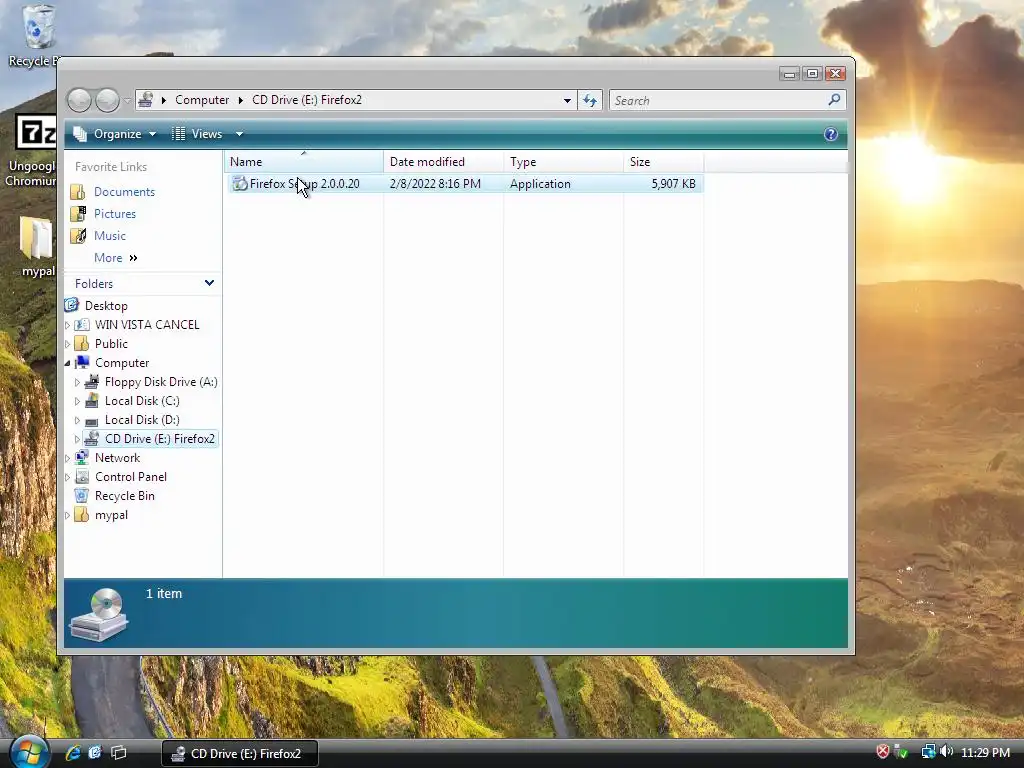Click the Refresh button beside address bar
Image resolution: width=1024 pixels, height=768 pixels.
click(590, 101)
